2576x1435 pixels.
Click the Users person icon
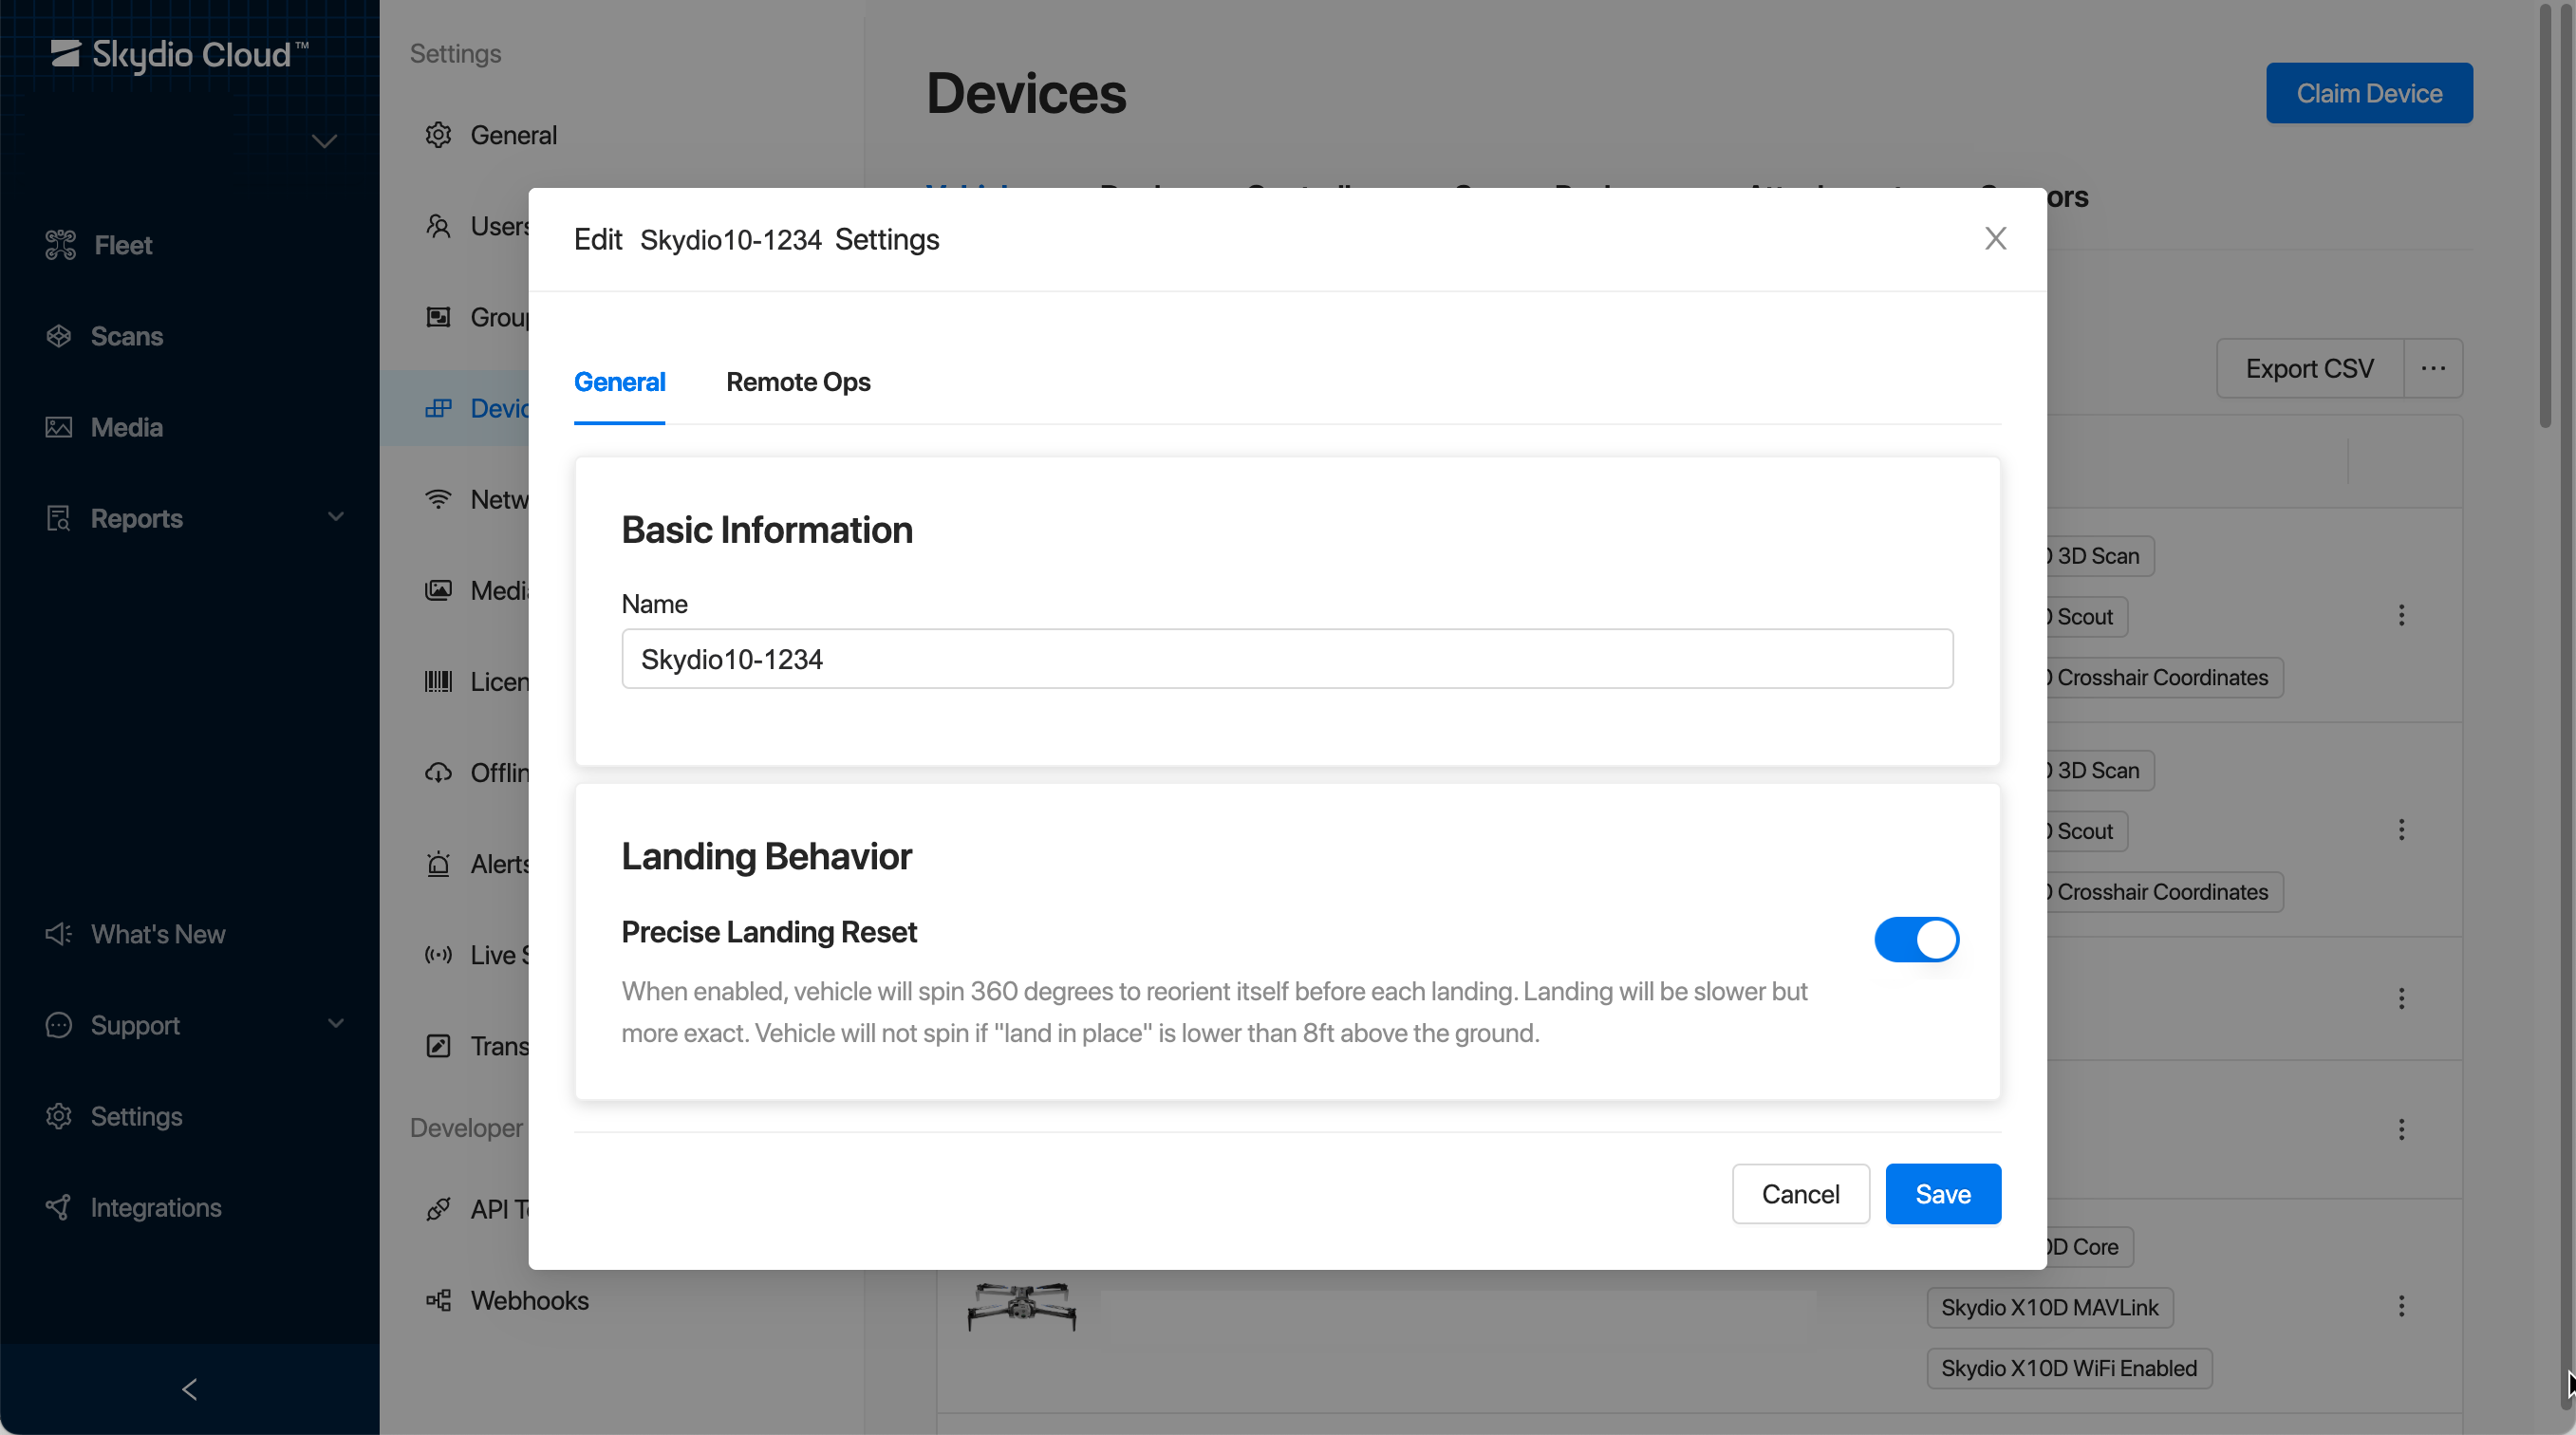click(x=438, y=226)
